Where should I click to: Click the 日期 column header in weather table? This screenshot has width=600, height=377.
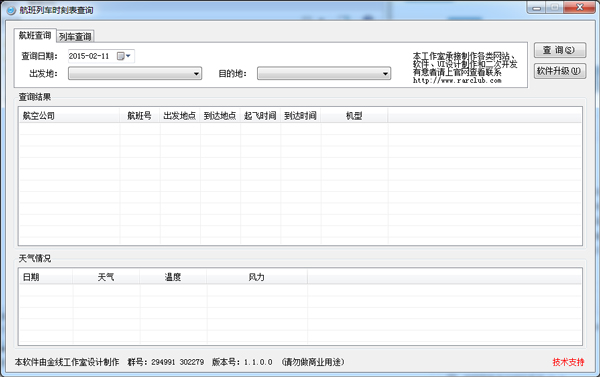tap(46, 277)
